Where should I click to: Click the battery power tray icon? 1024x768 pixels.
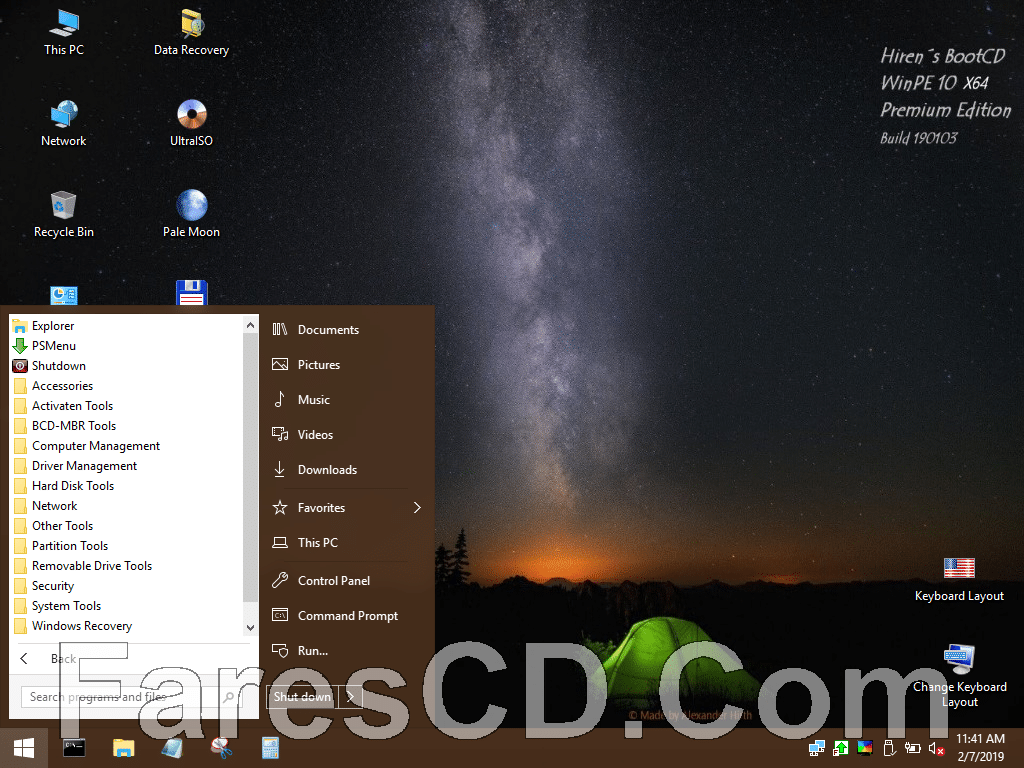pyautogui.click(x=912, y=748)
